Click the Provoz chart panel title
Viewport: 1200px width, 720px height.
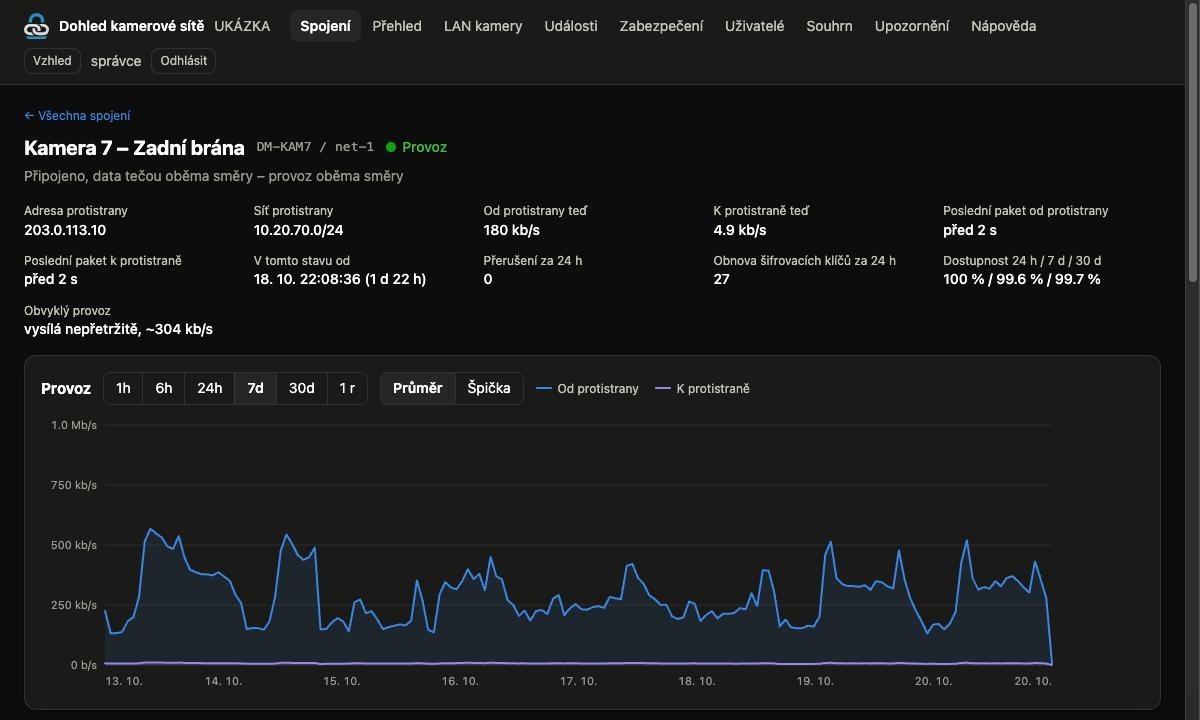[x=66, y=388]
